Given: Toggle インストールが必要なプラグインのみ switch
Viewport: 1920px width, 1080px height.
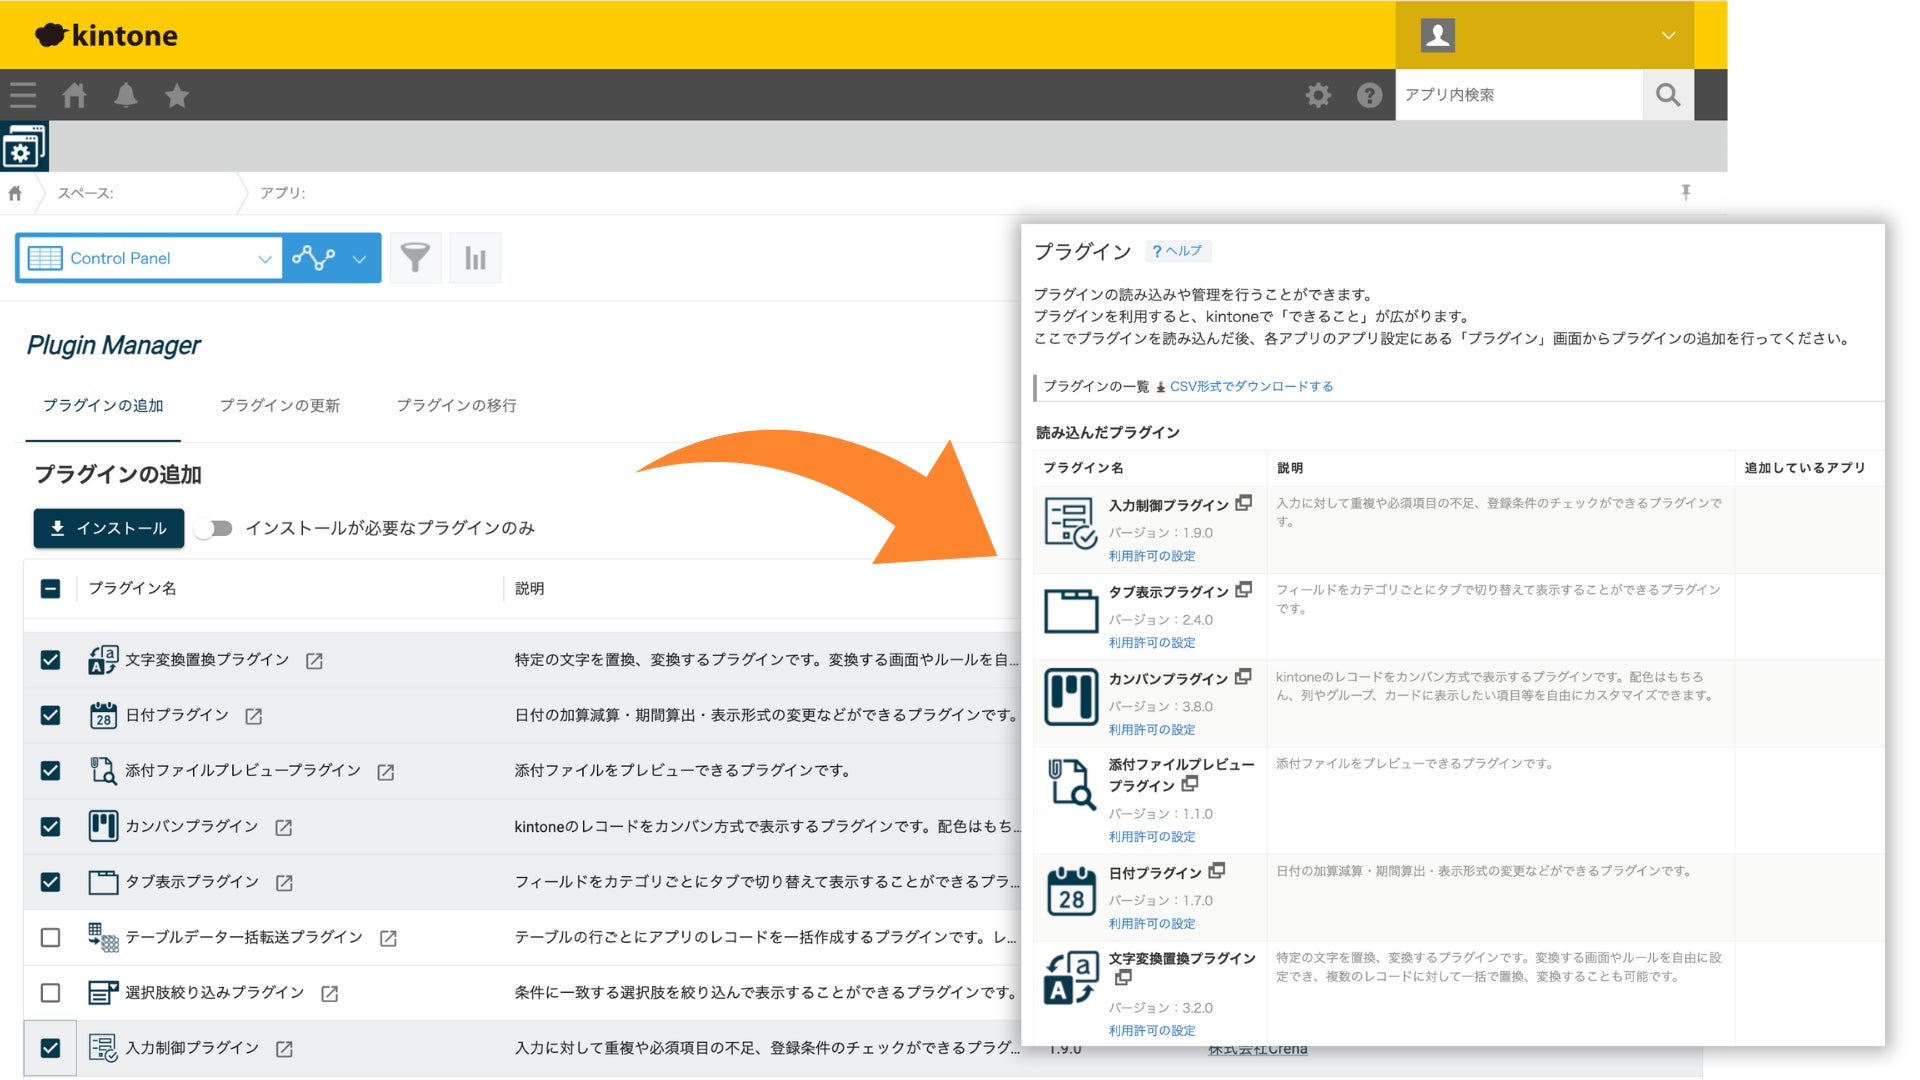Looking at the screenshot, I should [214, 528].
